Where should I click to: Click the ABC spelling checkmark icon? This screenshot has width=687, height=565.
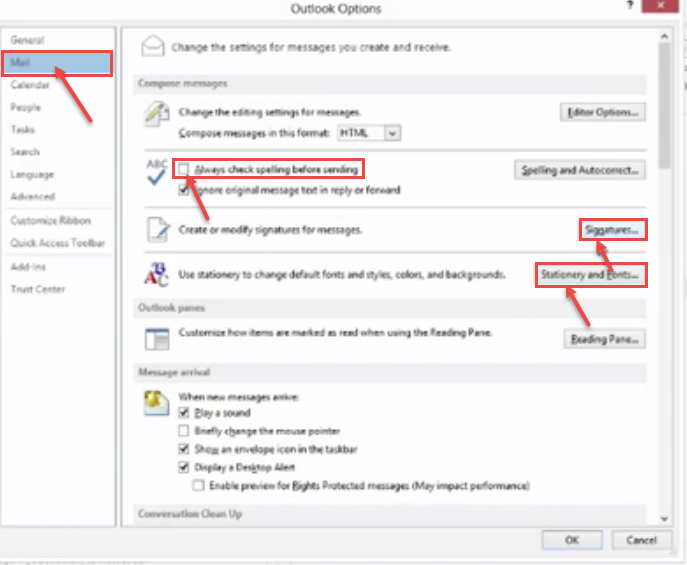coord(156,172)
